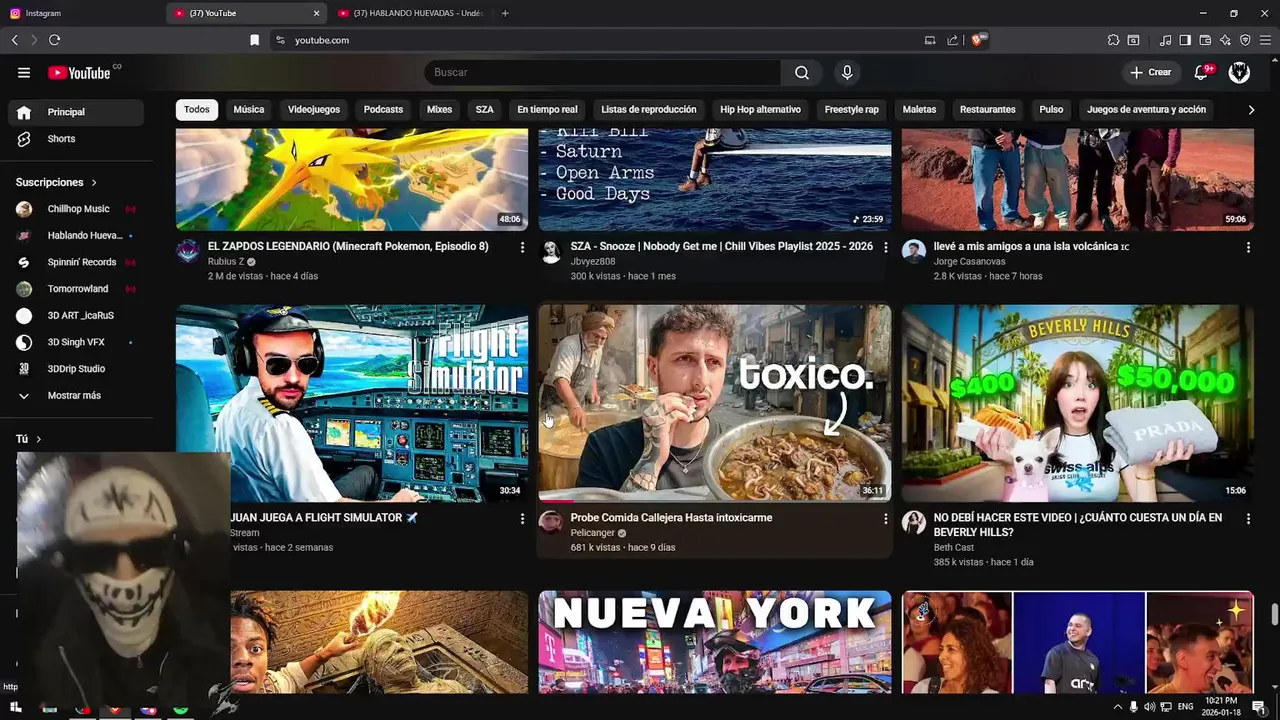The height and width of the screenshot is (720, 1280).
Task: Open Tomorrowland subscription channel
Action: [x=76, y=289]
